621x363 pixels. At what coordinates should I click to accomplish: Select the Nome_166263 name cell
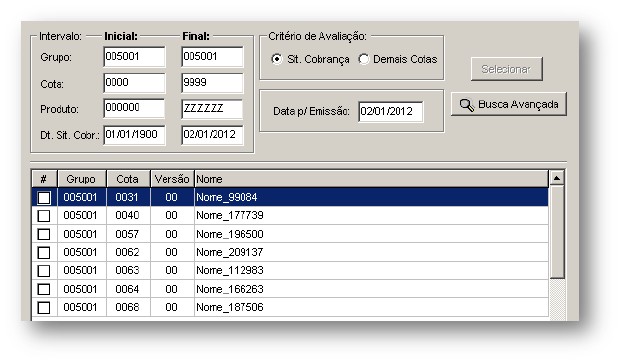tap(371, 289)
